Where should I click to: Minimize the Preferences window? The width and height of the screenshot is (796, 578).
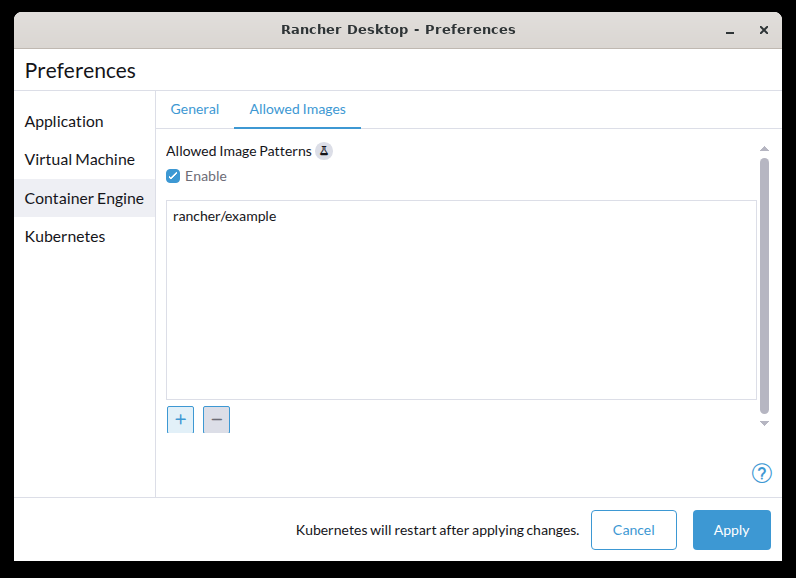pos(733,30)
